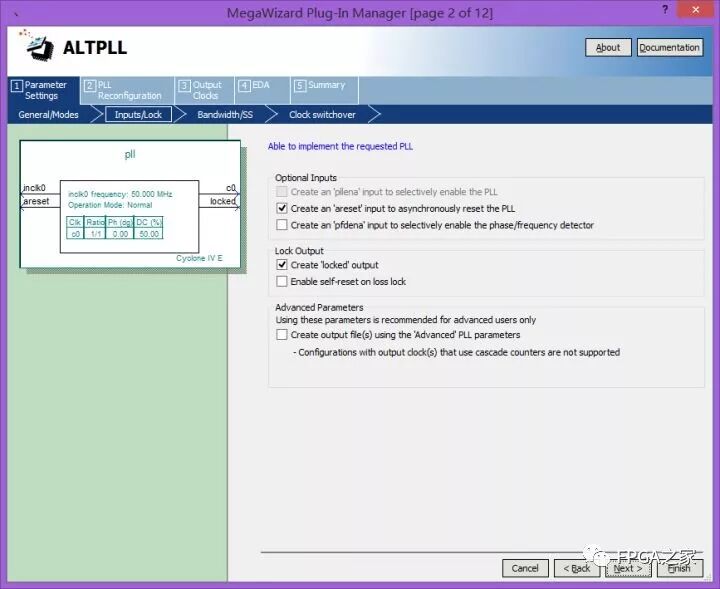Uncheck Create 'locked' output
Image resolution: width=720 pixels, height=589 pixels.
(x=282, y=265)
